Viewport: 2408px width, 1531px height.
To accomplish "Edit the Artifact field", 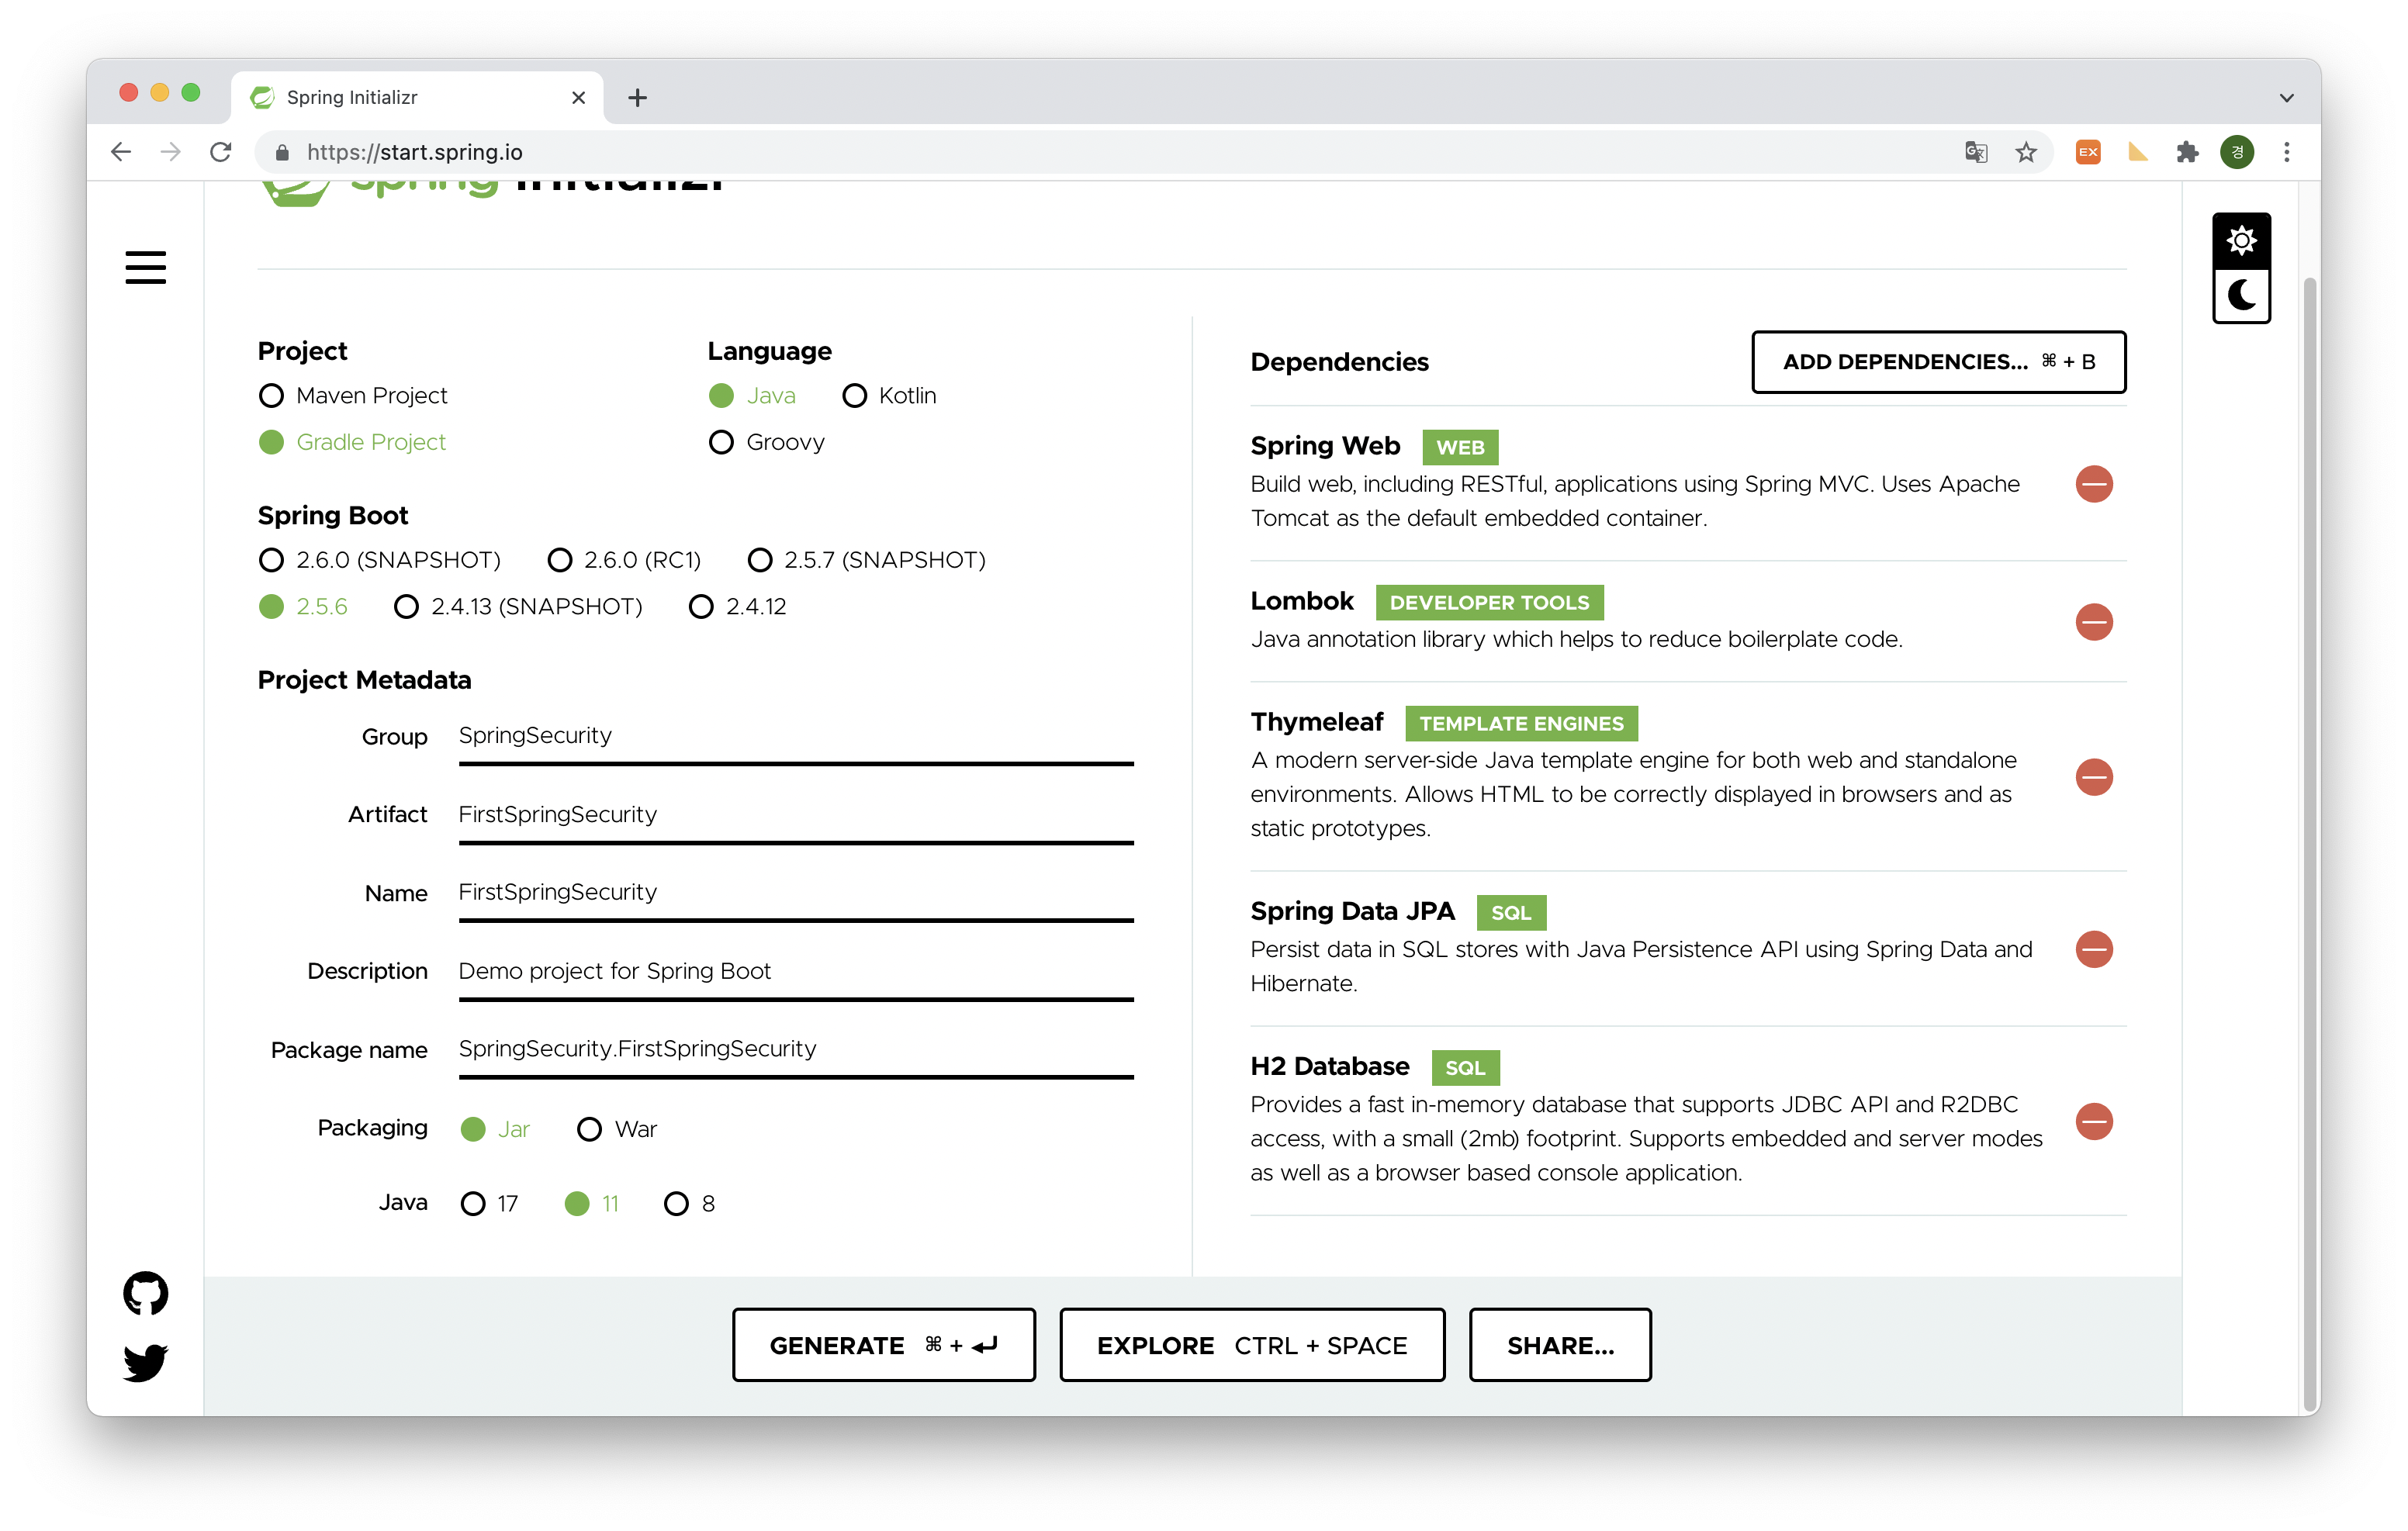I will 796,816.
